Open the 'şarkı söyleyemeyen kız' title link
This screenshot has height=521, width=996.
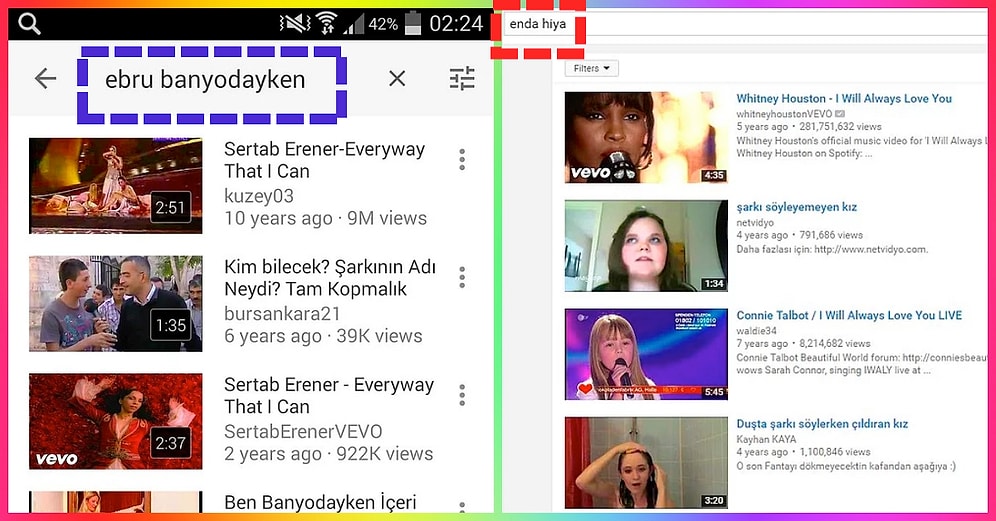797,207
